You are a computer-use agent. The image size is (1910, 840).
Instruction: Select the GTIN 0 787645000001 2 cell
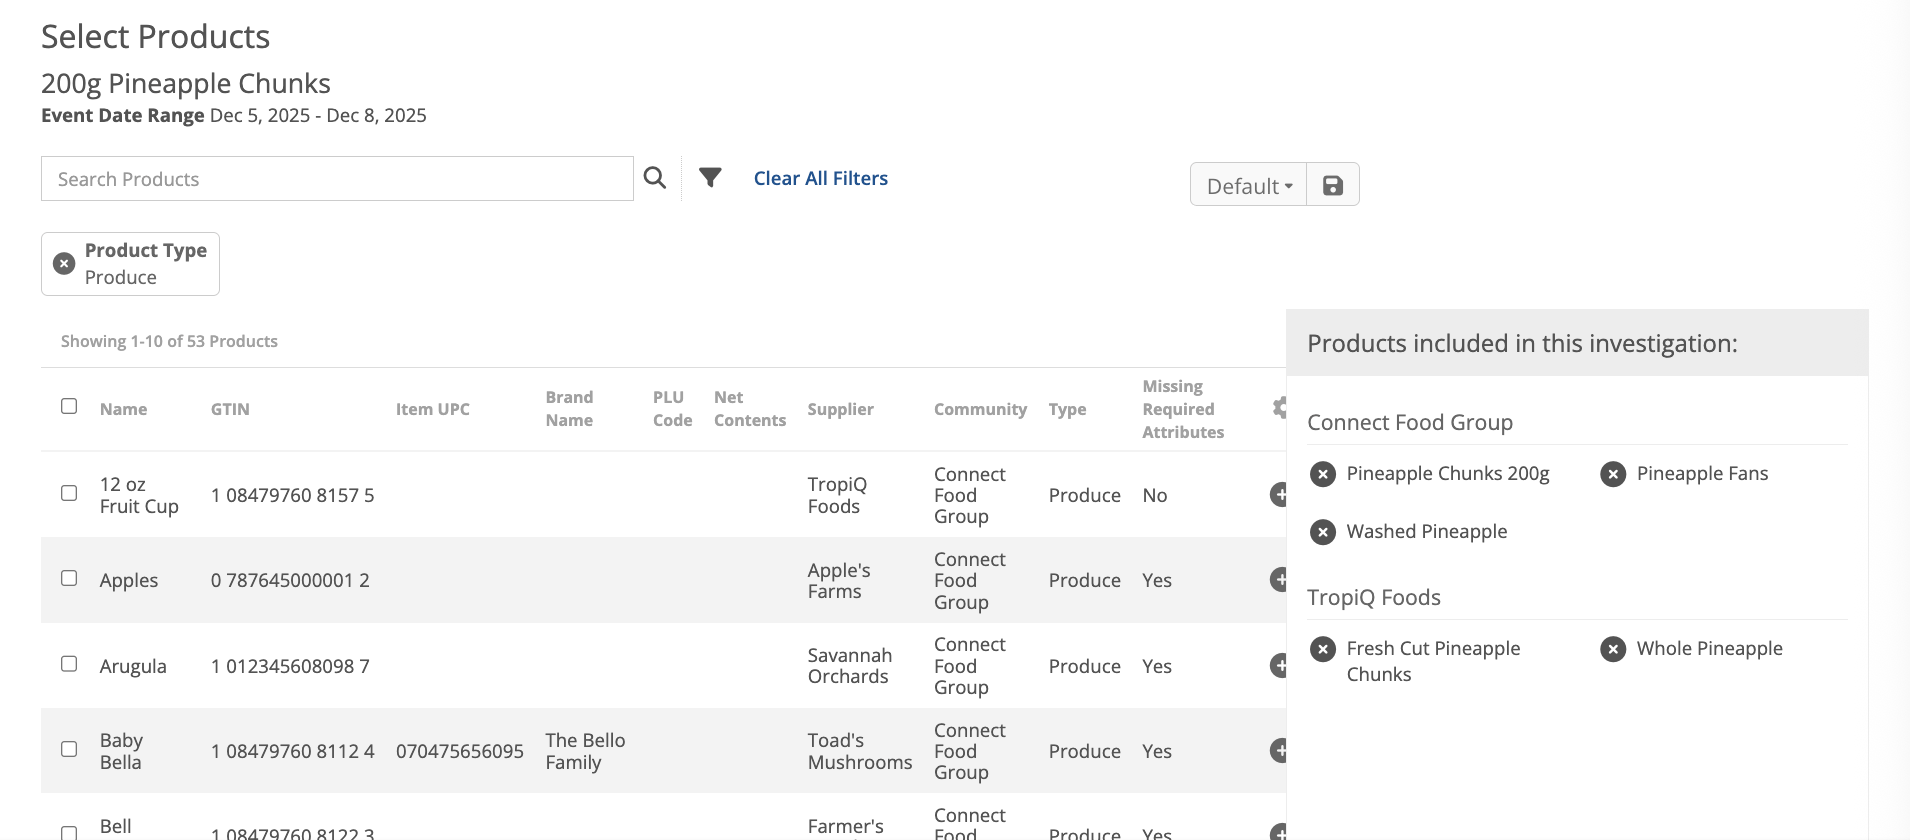pyautogui.click(x=290, y=580)
